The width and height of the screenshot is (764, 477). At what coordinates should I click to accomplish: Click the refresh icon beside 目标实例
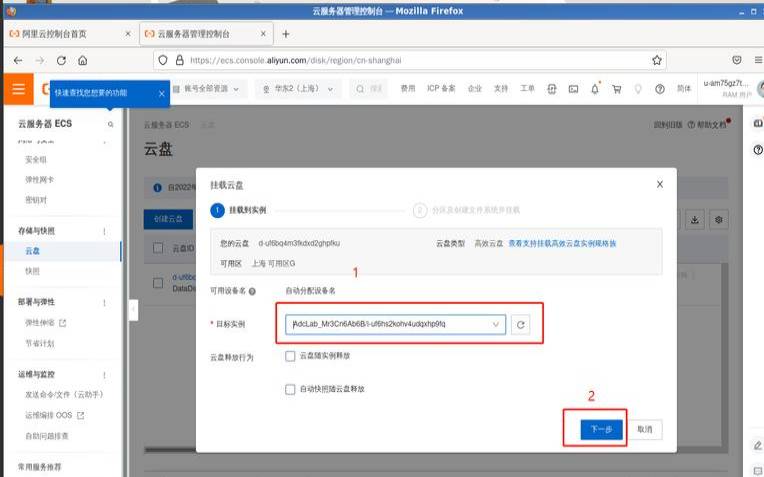520,324
